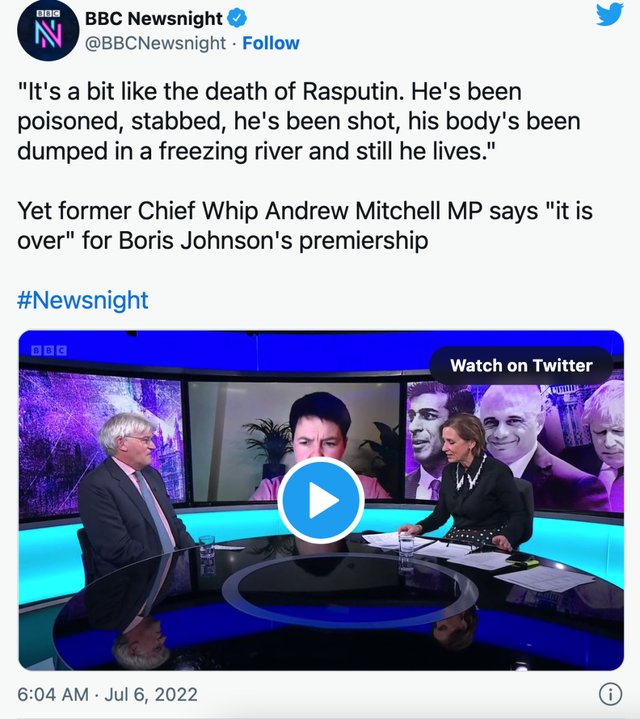Viewport: 640px width, 719px height.
Task: Click the Rasputin quote tweet text
Action: pyautogui.click(x=299, y=122)
